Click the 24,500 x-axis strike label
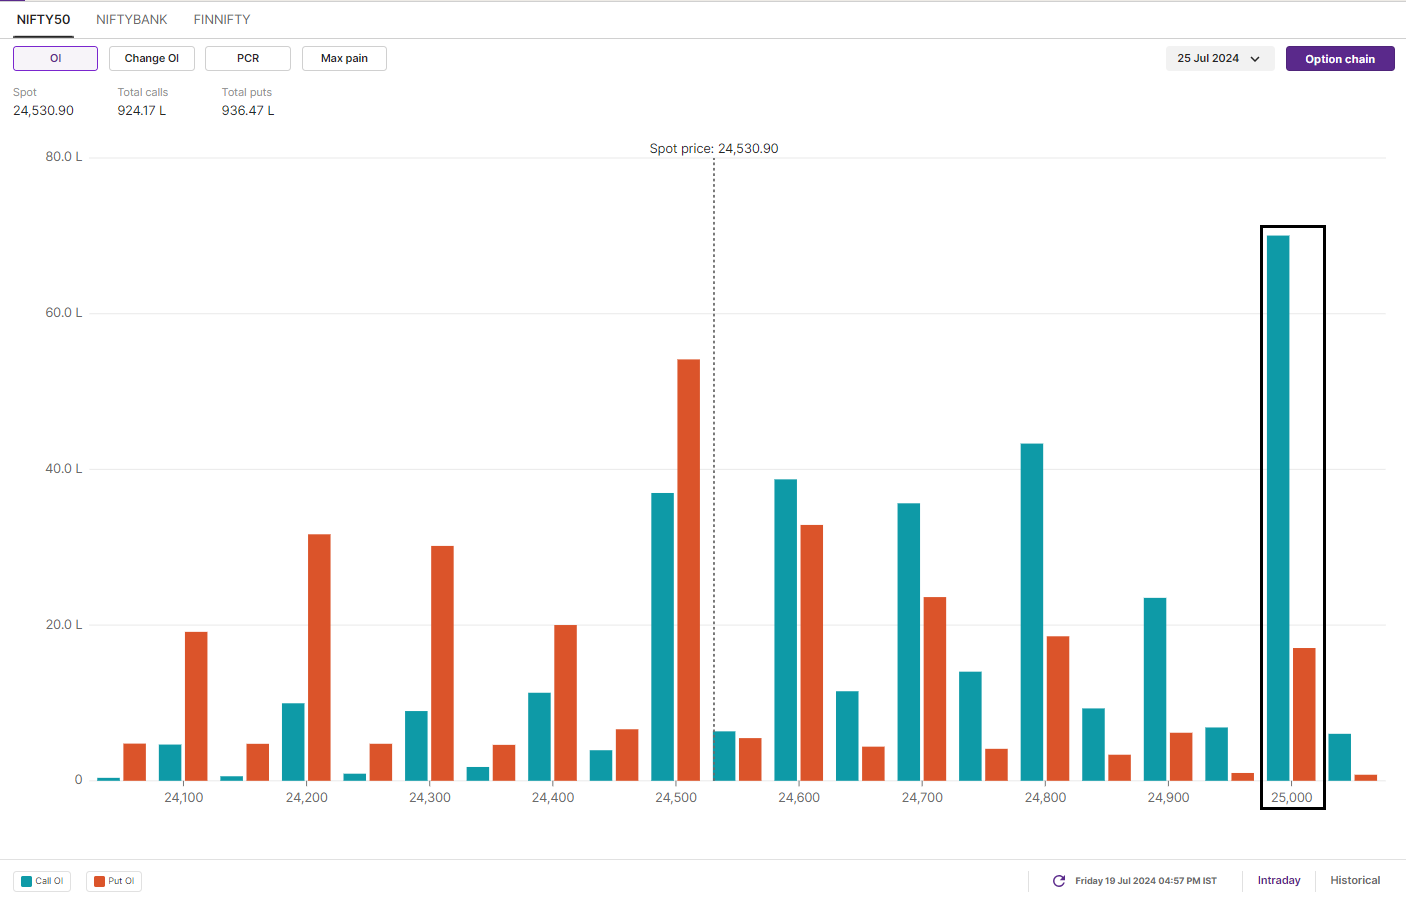 click(x=676, y=797)
